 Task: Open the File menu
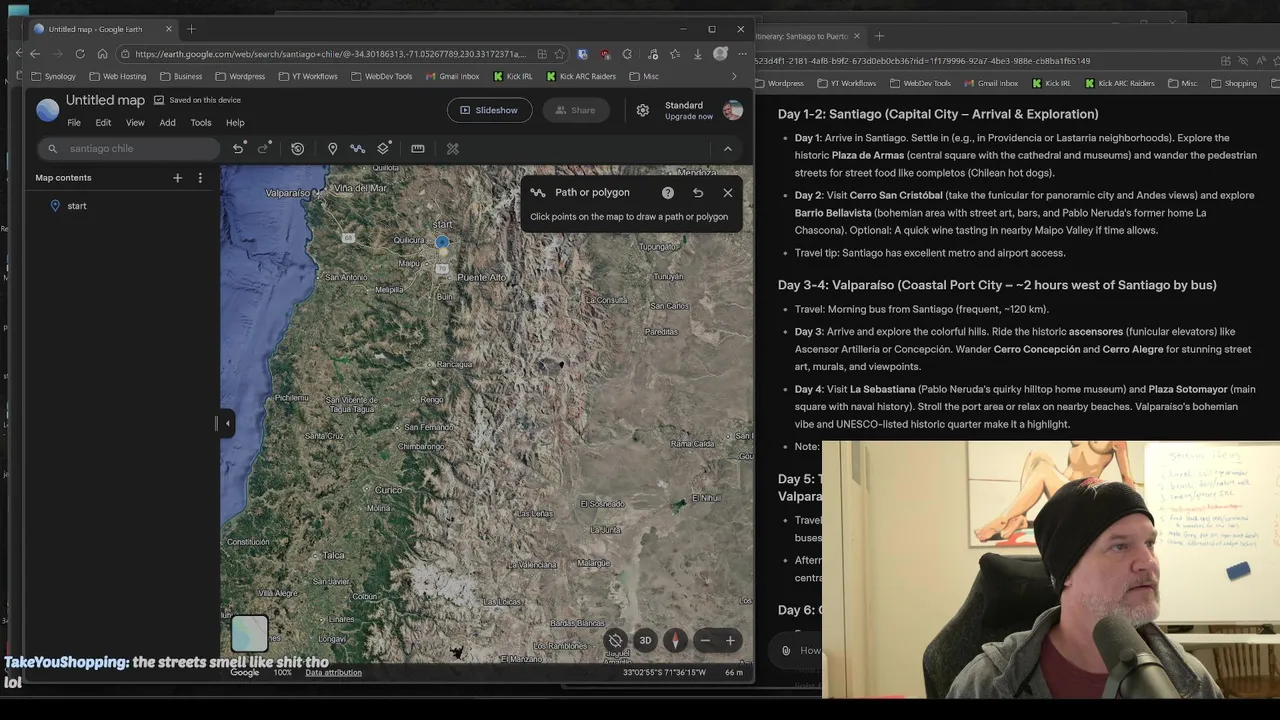[x=74, y=123]
